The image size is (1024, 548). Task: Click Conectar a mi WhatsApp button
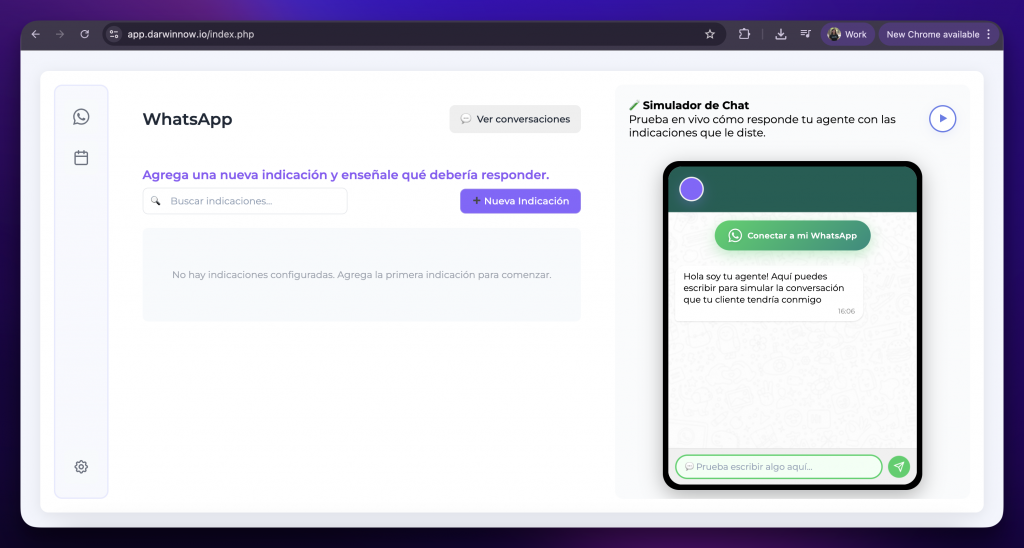[792, 236]
